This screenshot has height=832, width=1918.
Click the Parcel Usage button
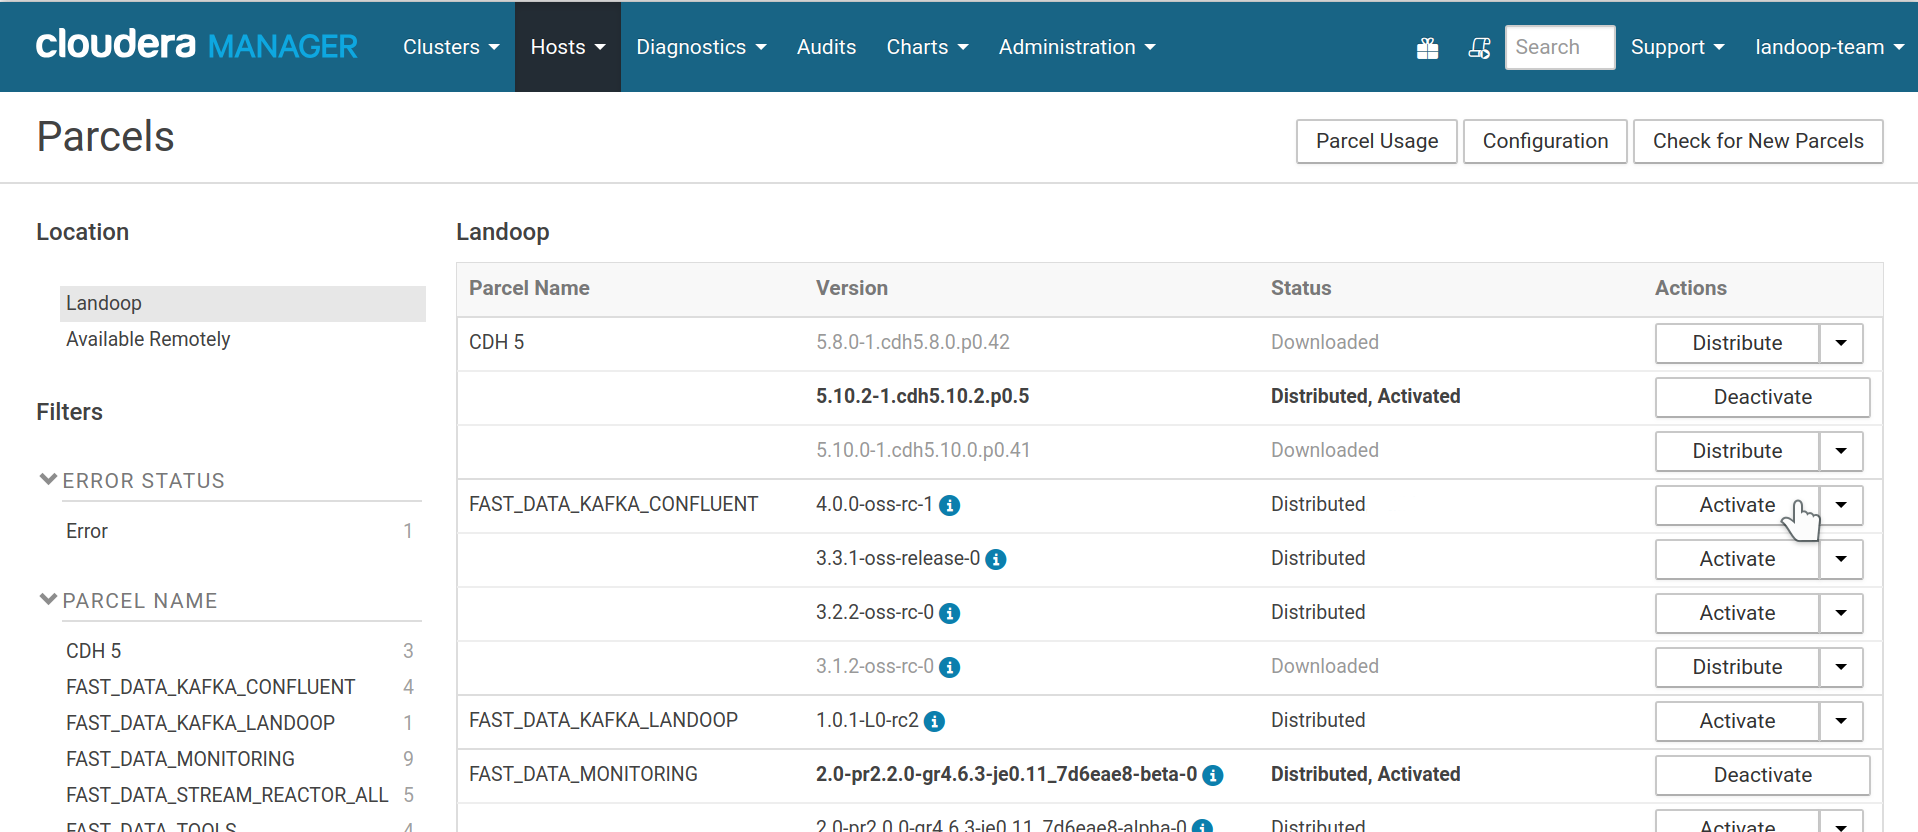(1376, 141)
